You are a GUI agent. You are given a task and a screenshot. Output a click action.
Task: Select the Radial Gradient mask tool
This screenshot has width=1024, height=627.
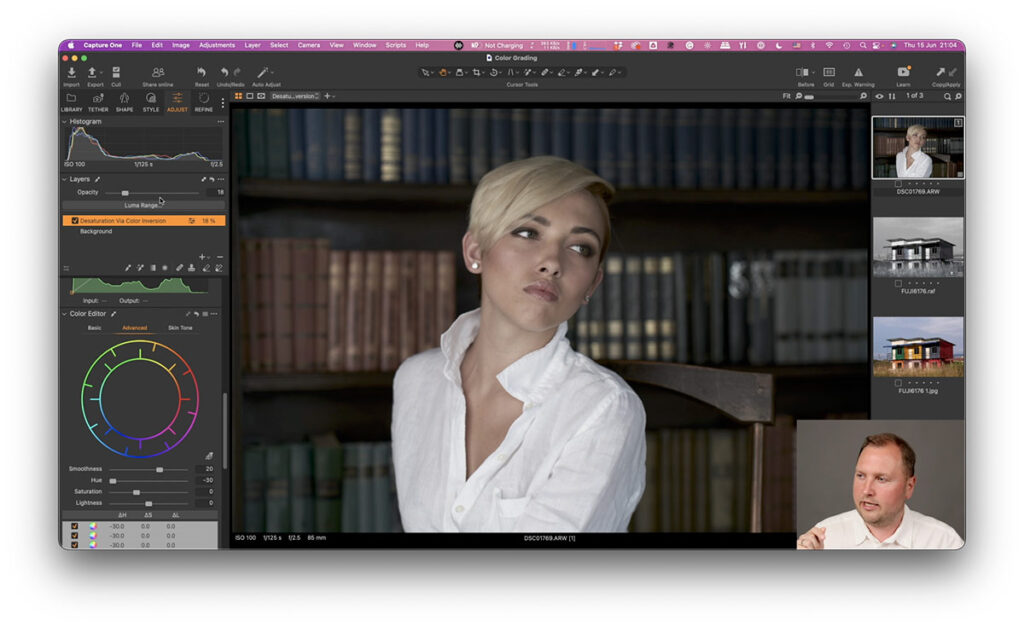click(x=165, y=268)
